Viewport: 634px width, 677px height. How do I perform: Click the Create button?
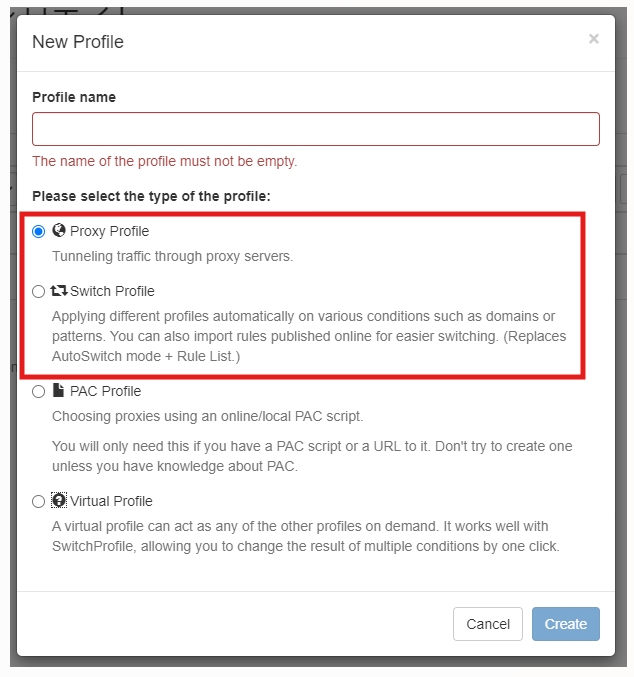click(566, 624)
